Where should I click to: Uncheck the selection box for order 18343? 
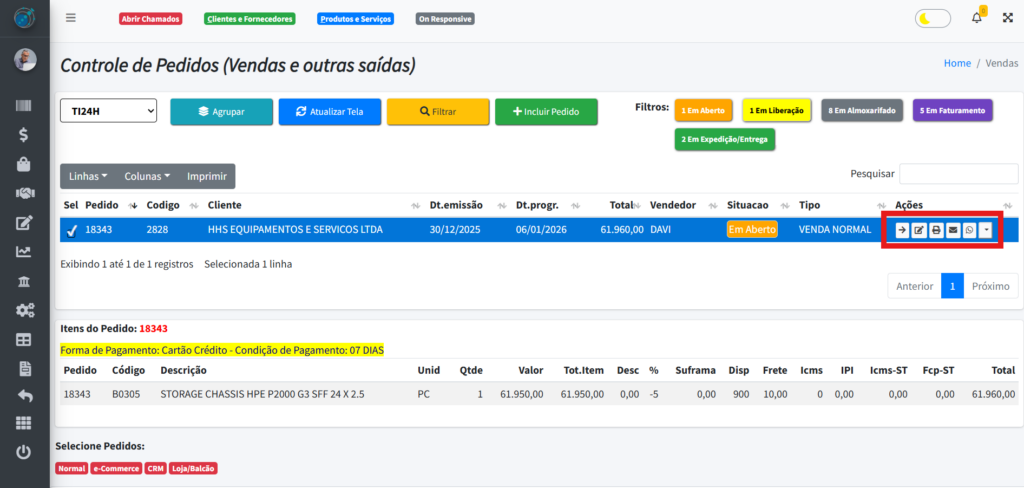pos(71,231)
